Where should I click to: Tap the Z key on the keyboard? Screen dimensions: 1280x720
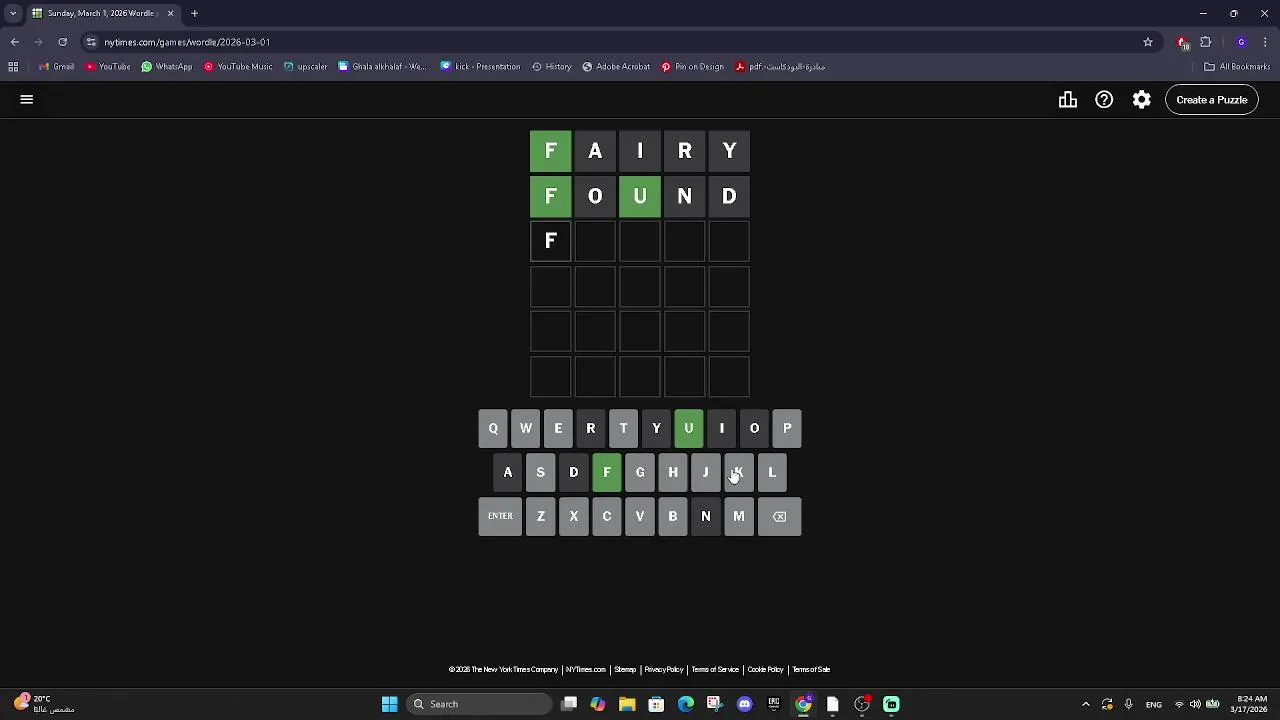tap(541, 517)
